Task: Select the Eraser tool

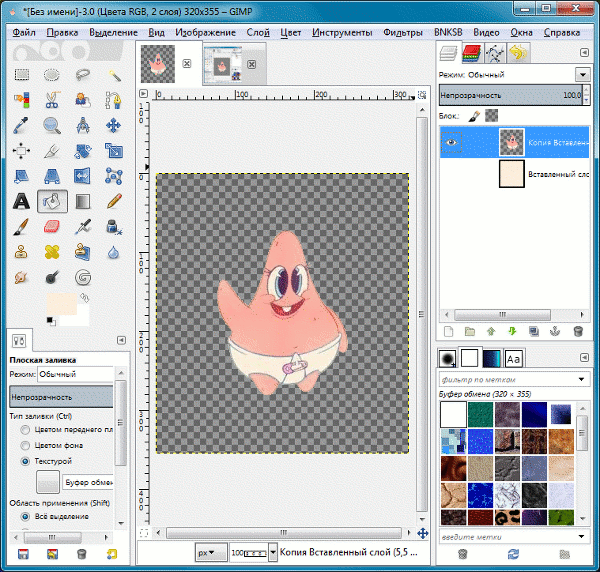Action: (x=52, y=227)
